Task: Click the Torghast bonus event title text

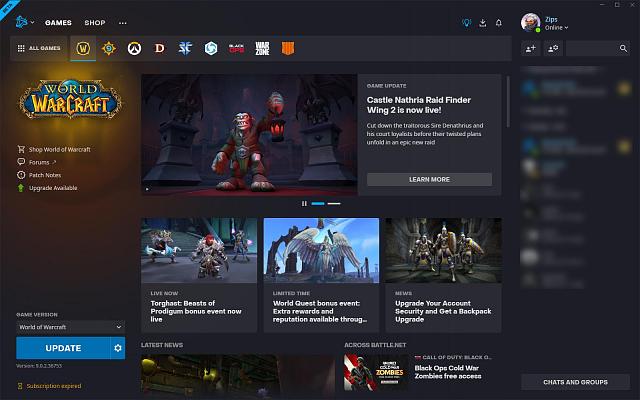Action: [x=196, y=311]
